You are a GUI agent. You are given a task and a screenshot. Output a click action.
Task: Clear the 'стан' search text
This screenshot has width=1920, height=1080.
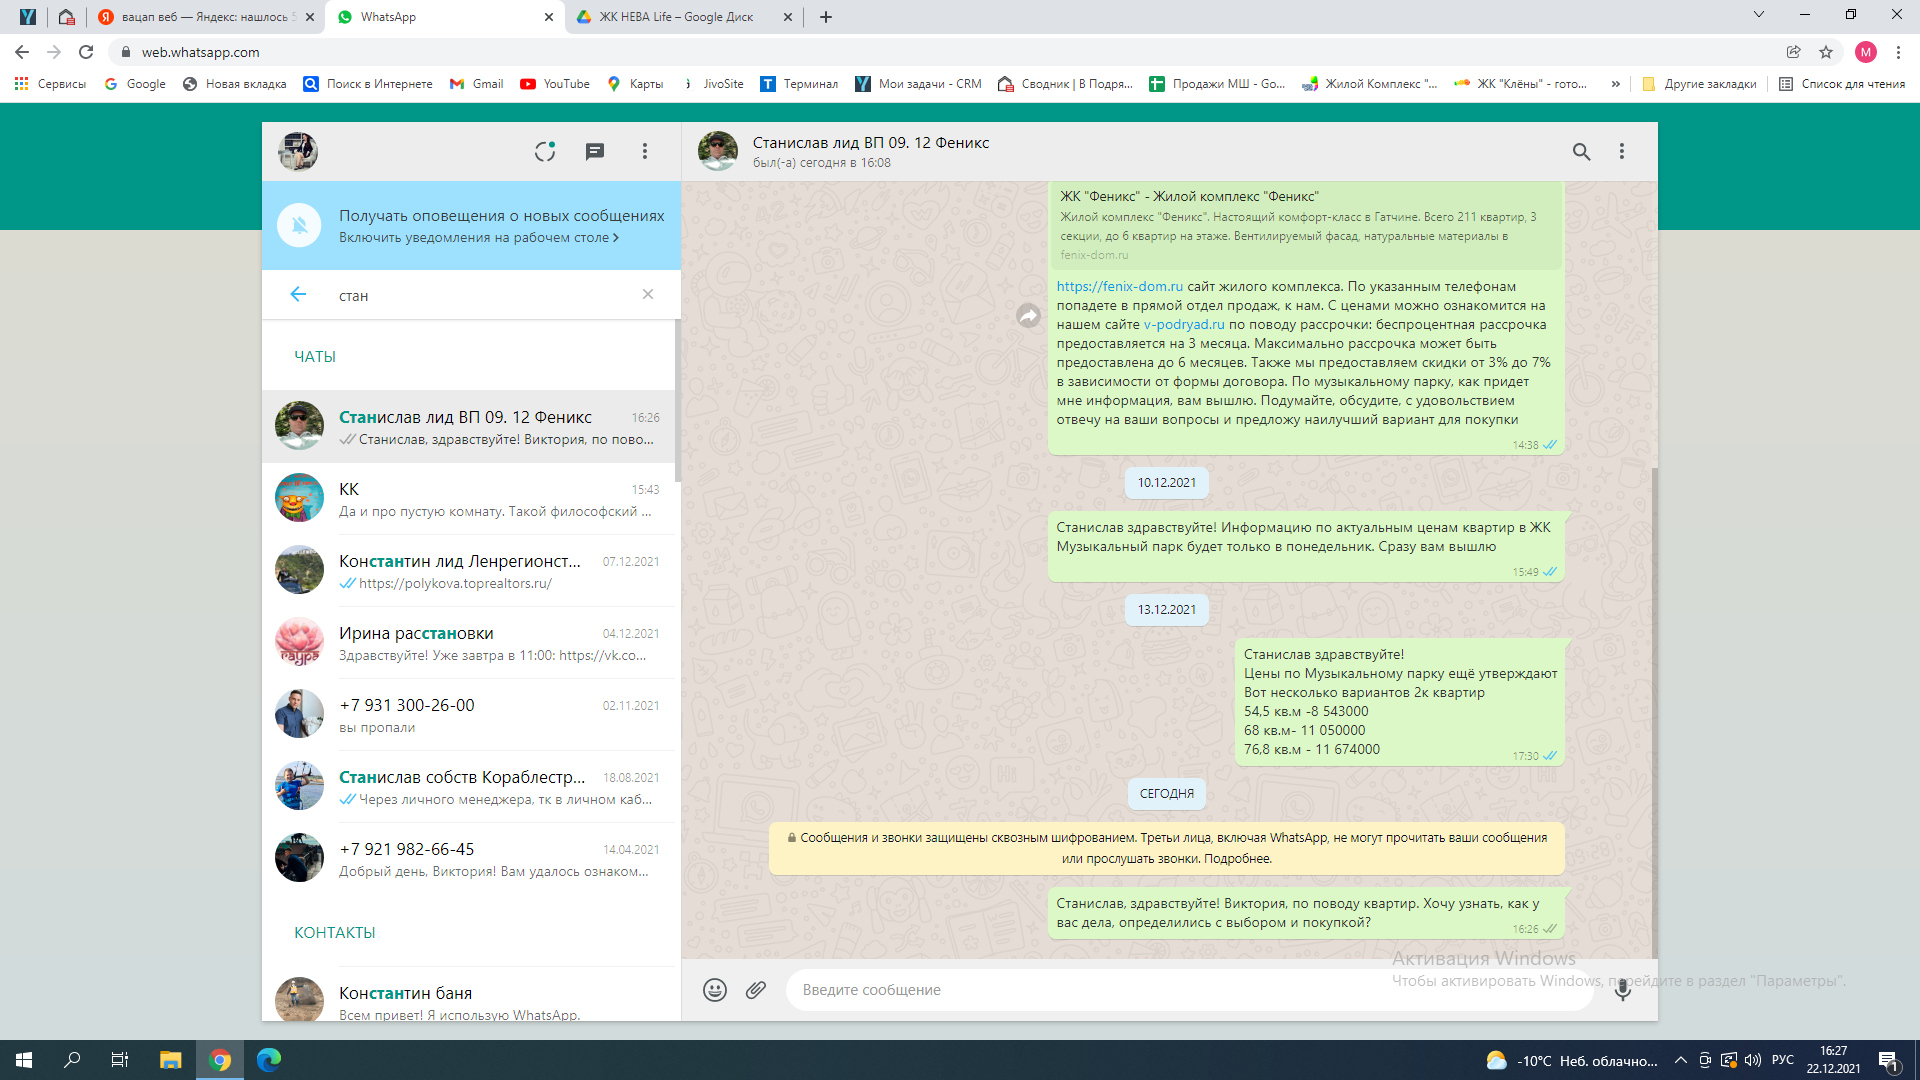(648, 294)
